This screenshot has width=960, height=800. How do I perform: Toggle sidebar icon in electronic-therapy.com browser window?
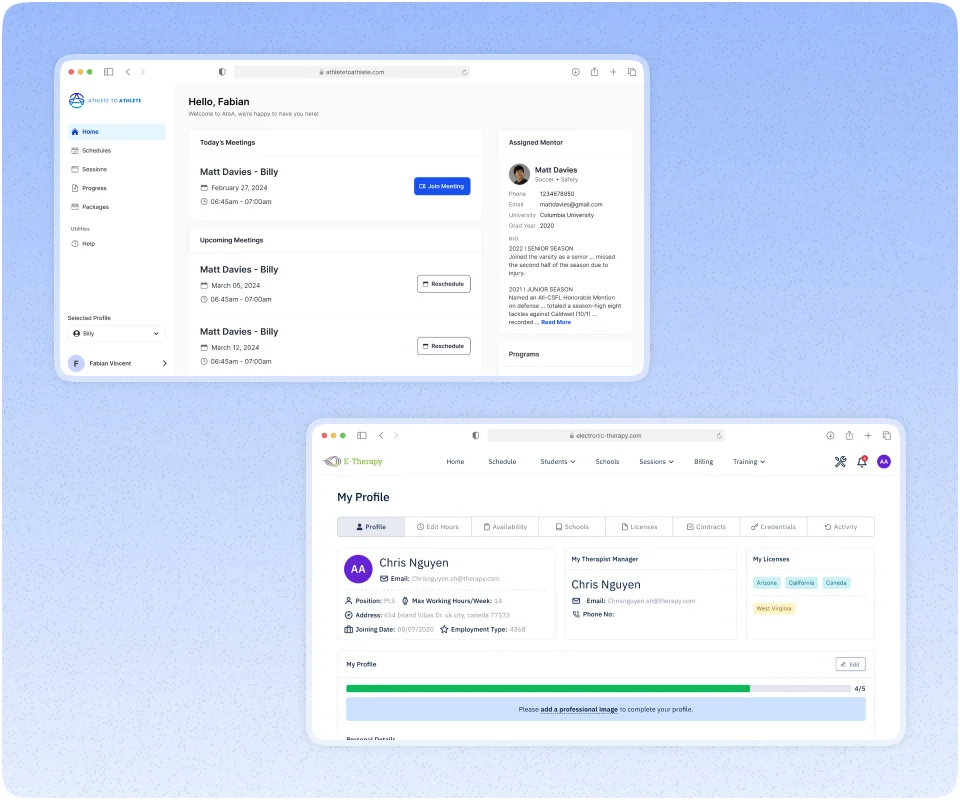pyautogui.click(x=362, y=436)
